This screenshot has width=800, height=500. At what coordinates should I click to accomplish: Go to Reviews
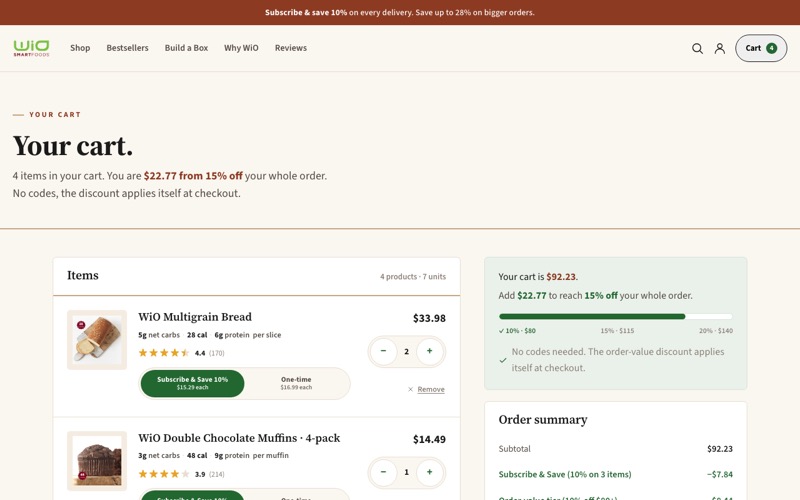pos(291,48)
